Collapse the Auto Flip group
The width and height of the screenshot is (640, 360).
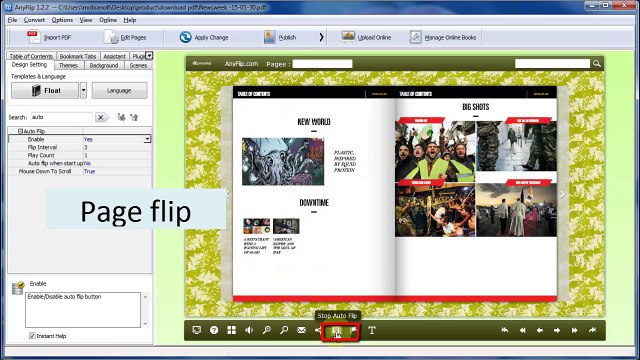click(20, 131)
